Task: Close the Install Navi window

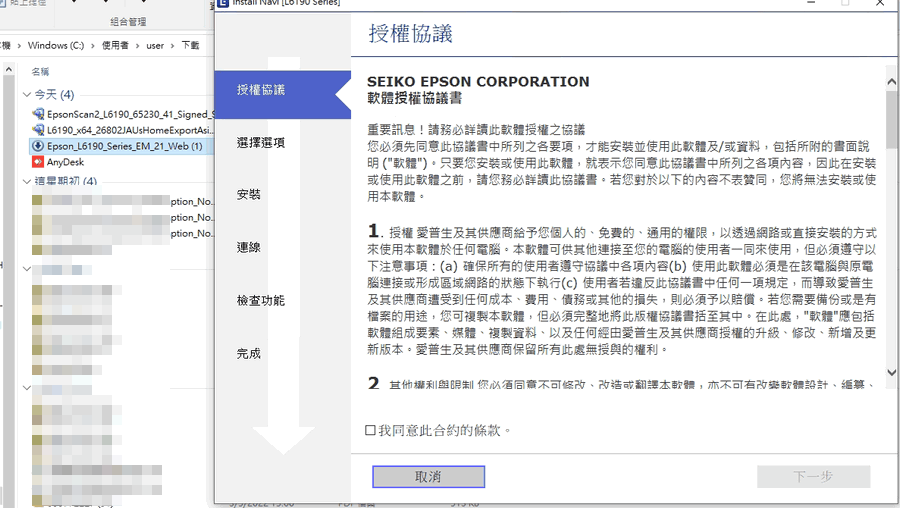Action: (x=879, y=3)
